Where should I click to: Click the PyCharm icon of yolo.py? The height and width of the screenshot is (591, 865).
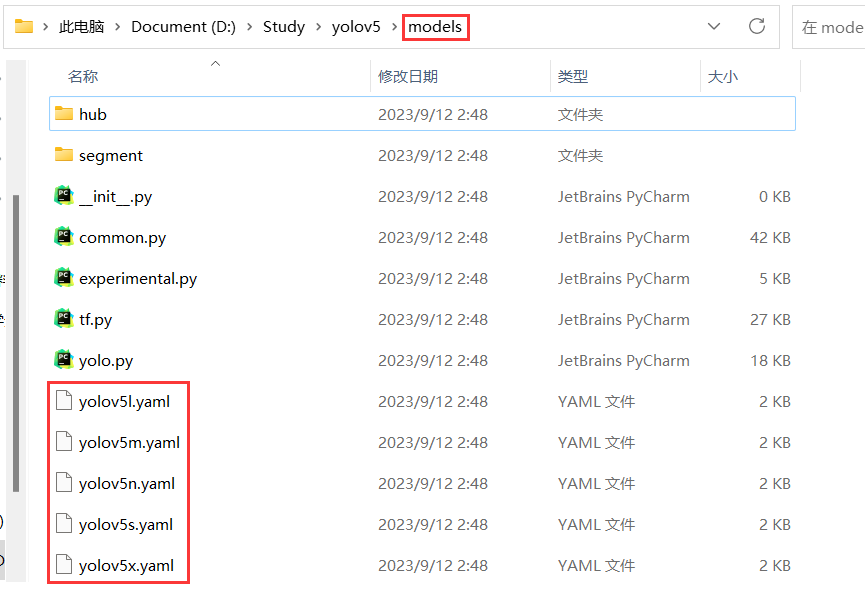[x=64, y=360]
